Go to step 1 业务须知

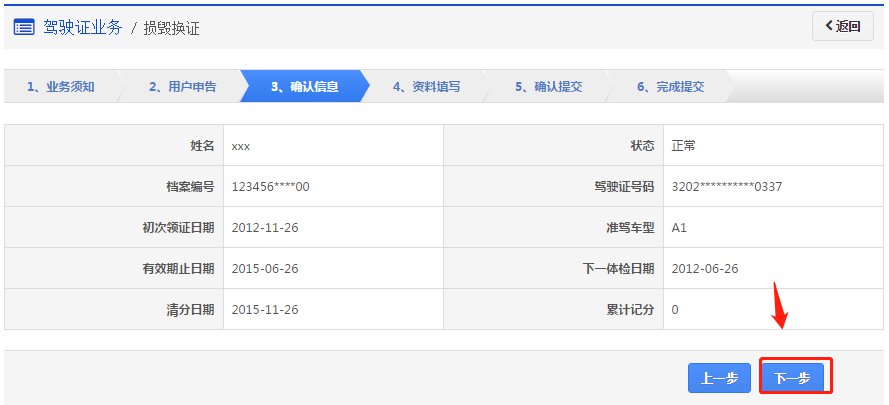click(x=60, y=87)
